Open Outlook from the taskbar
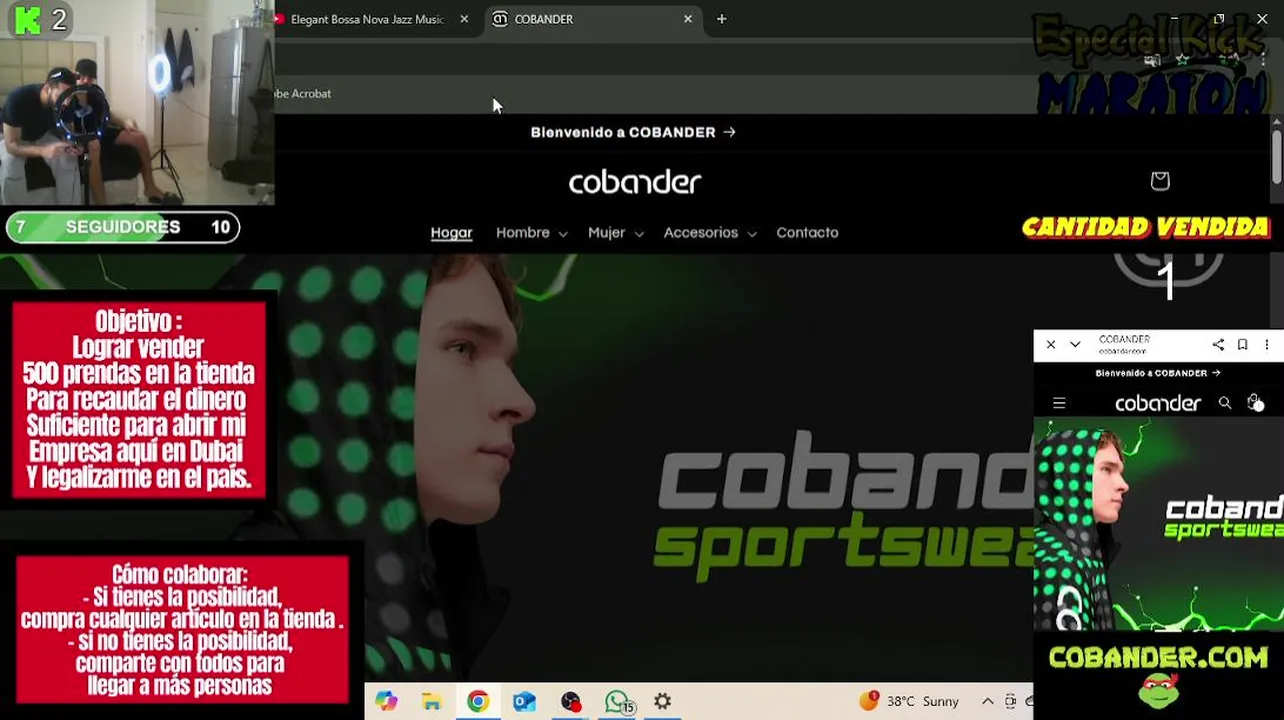The image size is (1284, 720). pyautogui.click(x=524, y=702)
